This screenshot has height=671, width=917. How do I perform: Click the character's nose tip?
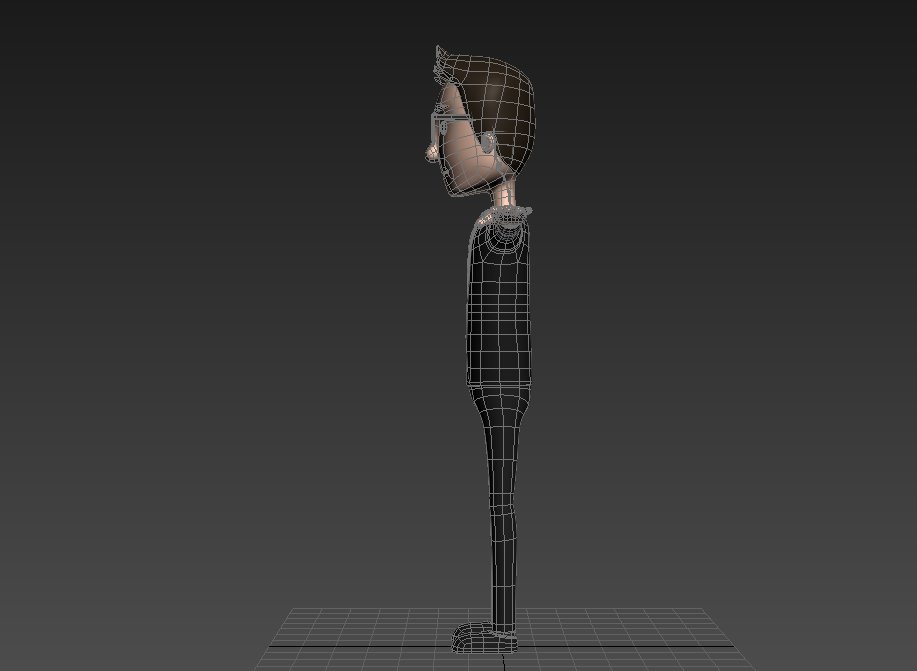click(x=431, y=152)
